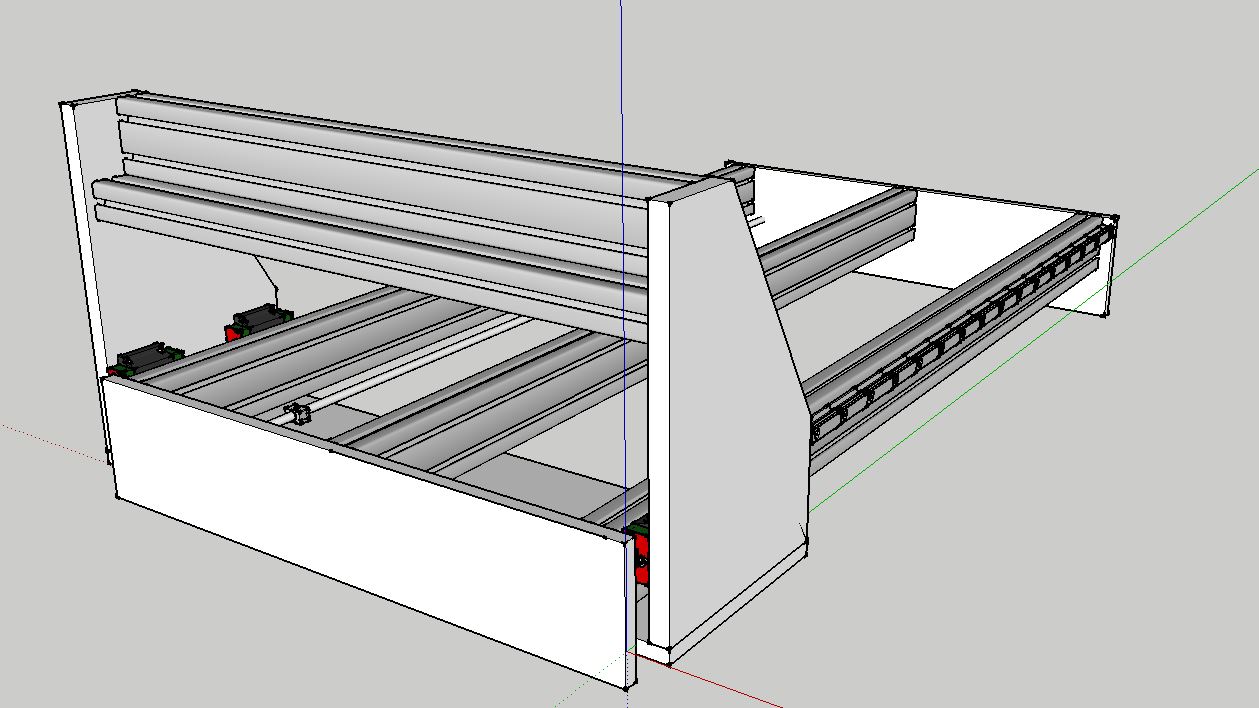Select the second green bearing carriage under gantry
The height and width of the screenshot is (708, 1259).
pos(259,320)
